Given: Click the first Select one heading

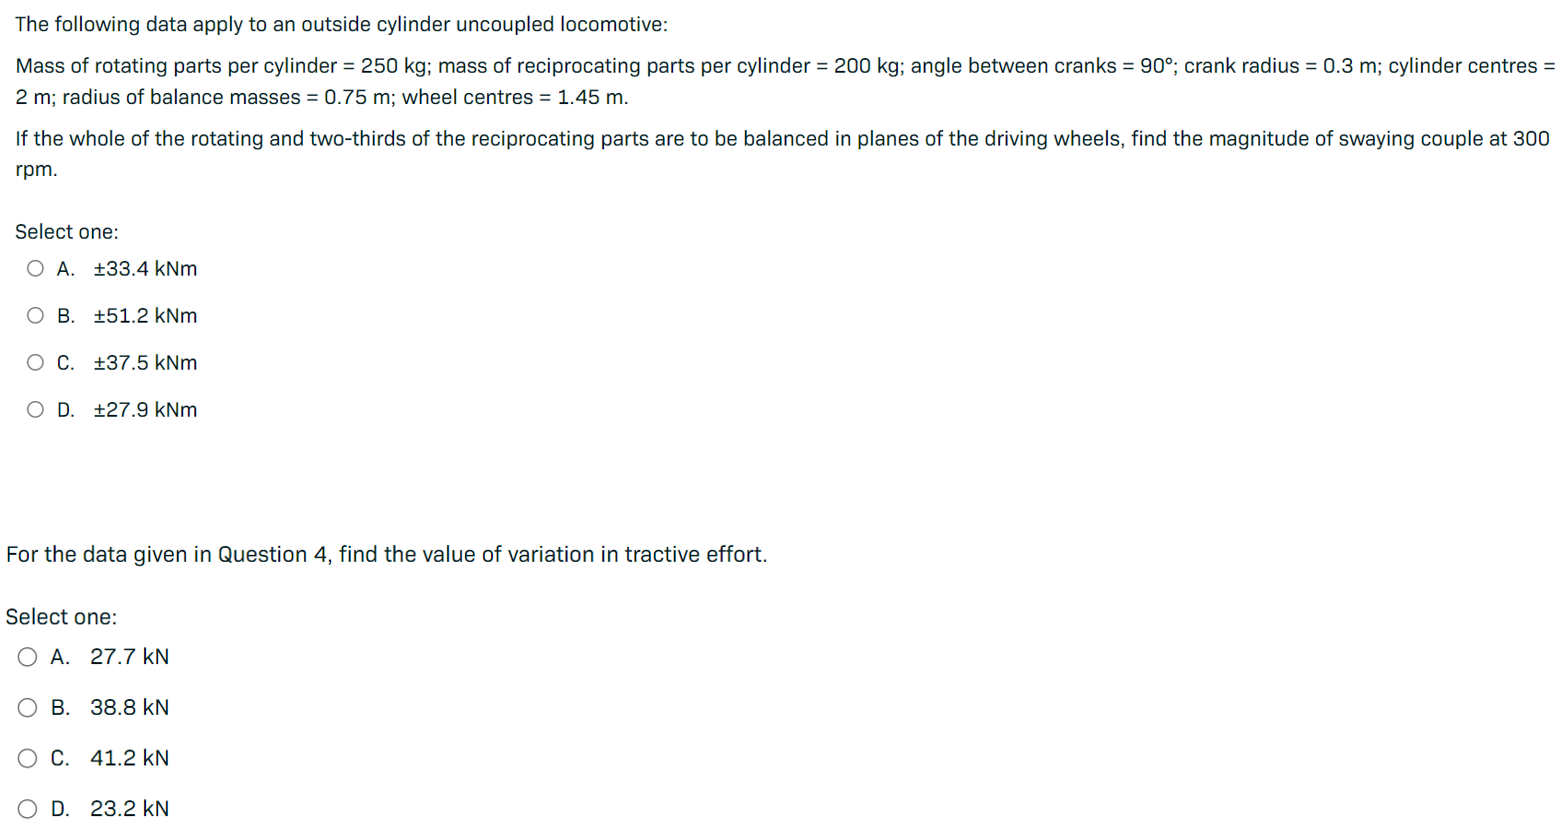Looking at the screenshot, I should 66,231.
